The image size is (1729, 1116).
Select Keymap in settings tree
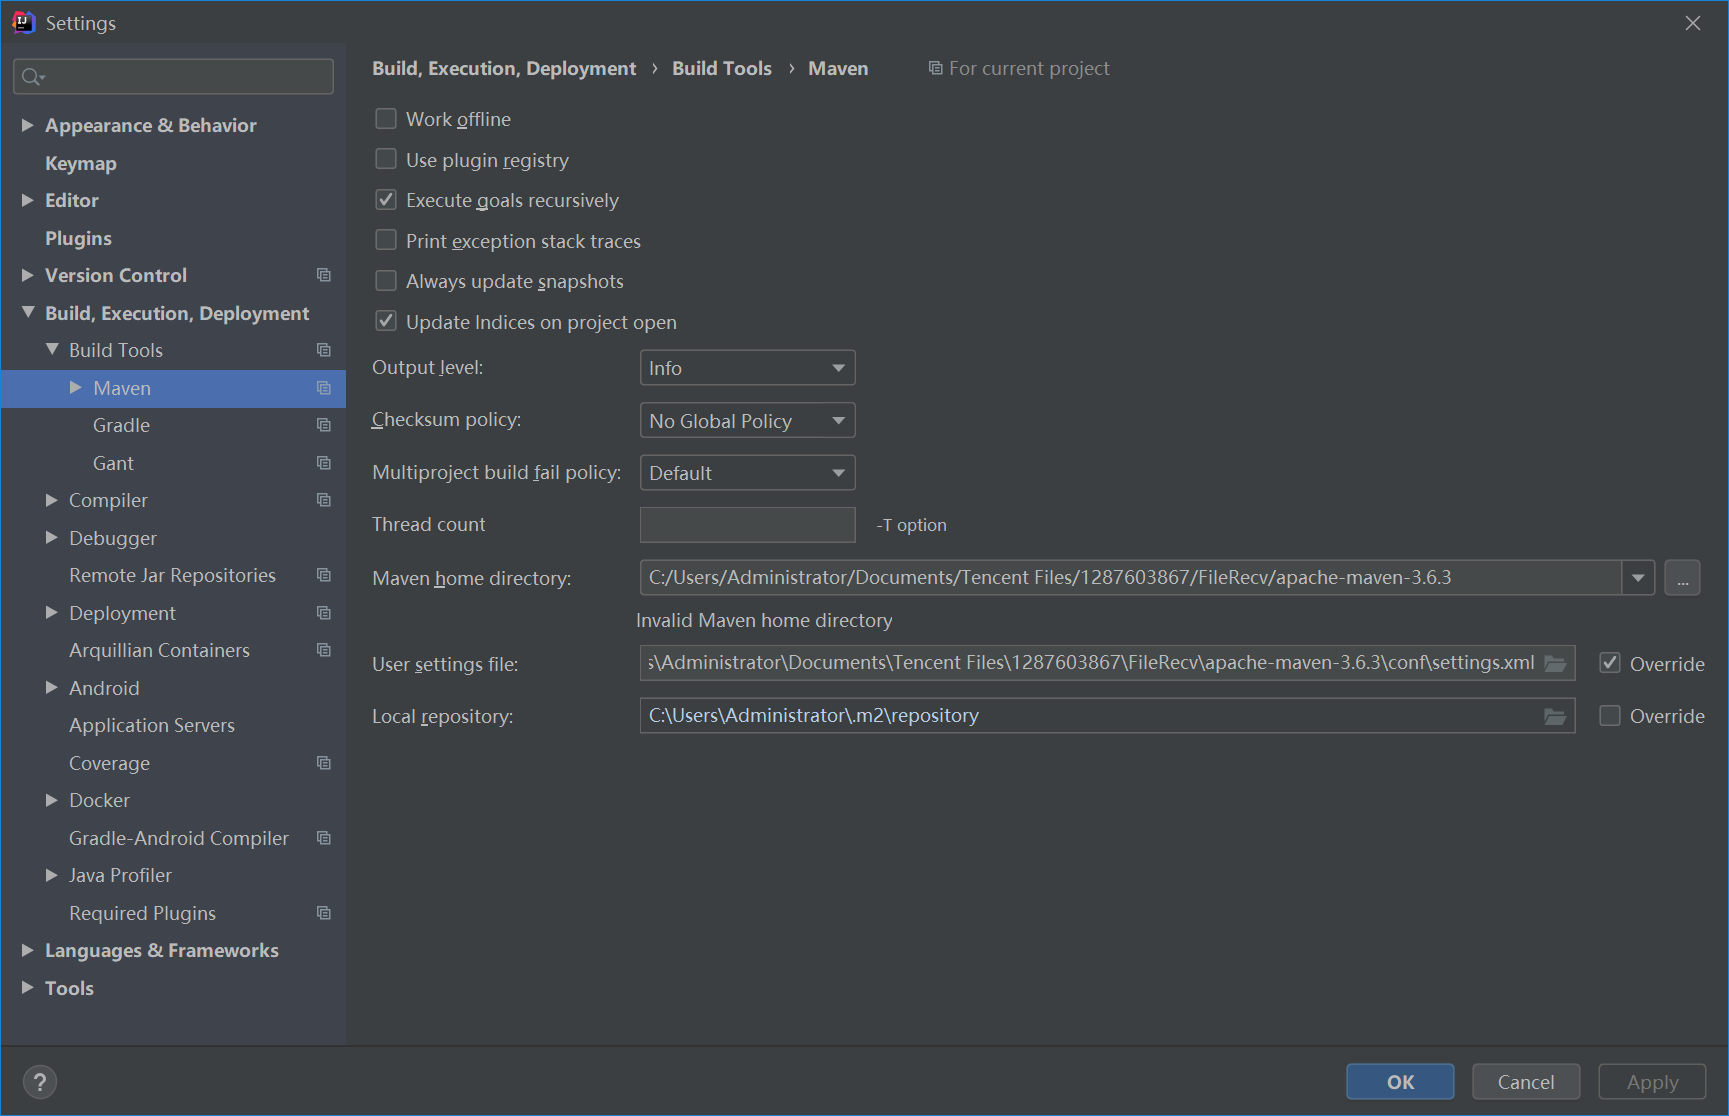point(81,163)
